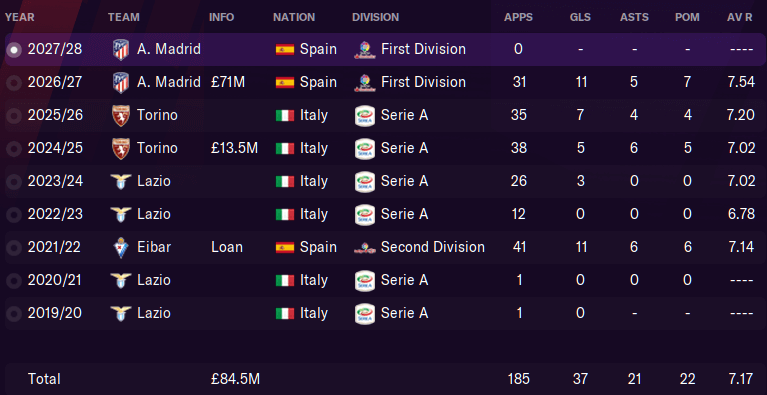Click the Eibar club crest icon
Viewport: 767px width, 395px height.
point(121,247)
